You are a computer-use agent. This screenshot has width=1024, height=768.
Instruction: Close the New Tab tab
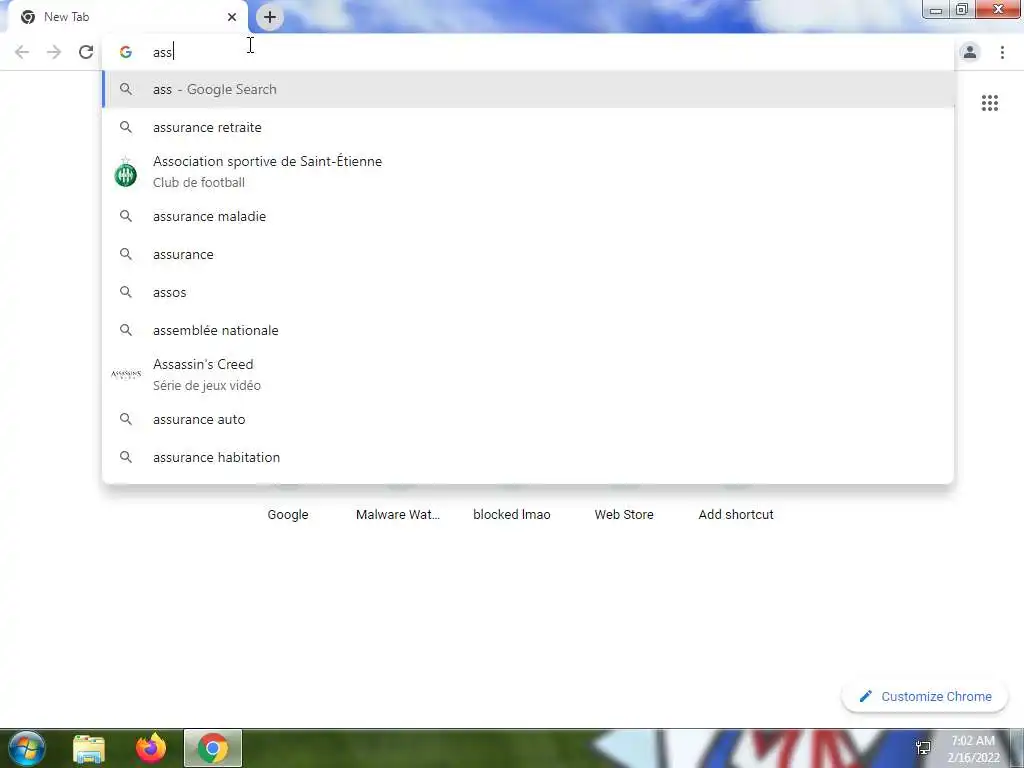(x=232, y=17)
